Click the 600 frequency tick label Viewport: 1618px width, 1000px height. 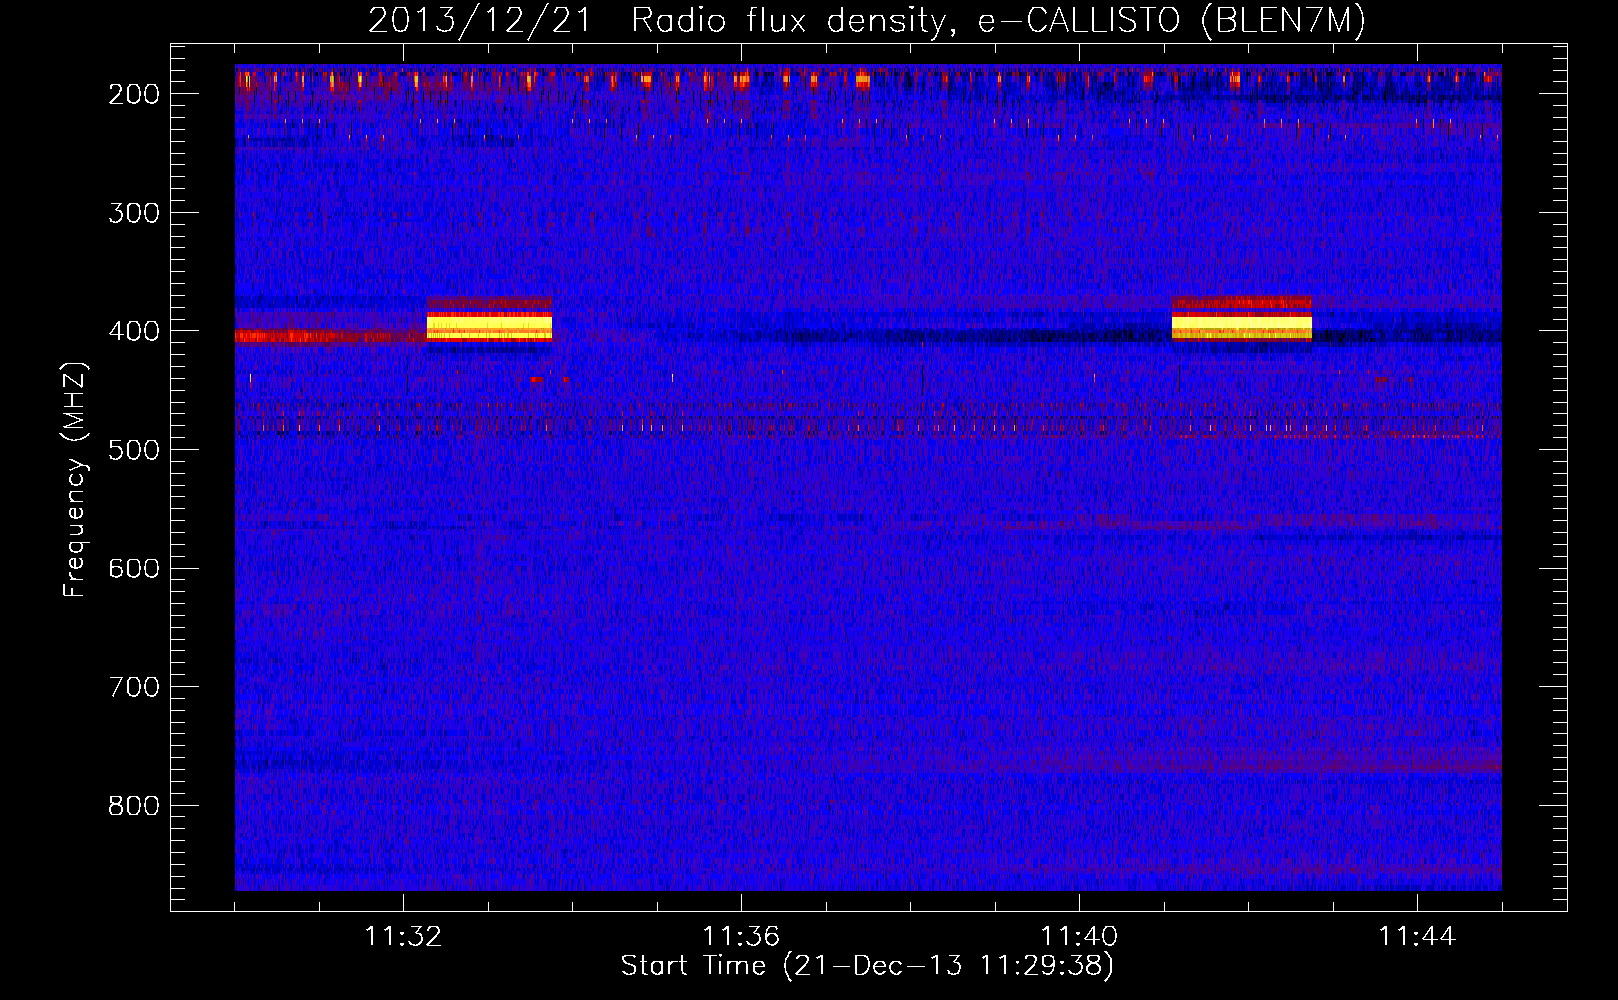pos(134,568)
